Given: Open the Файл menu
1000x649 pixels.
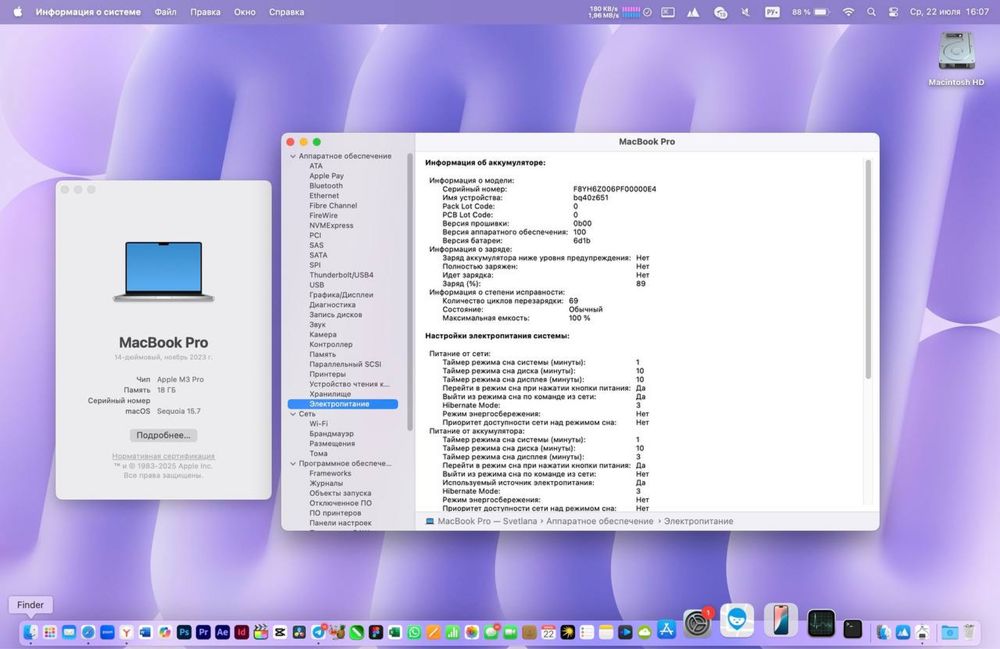Looking at the screenshot, I should [165, 11].
